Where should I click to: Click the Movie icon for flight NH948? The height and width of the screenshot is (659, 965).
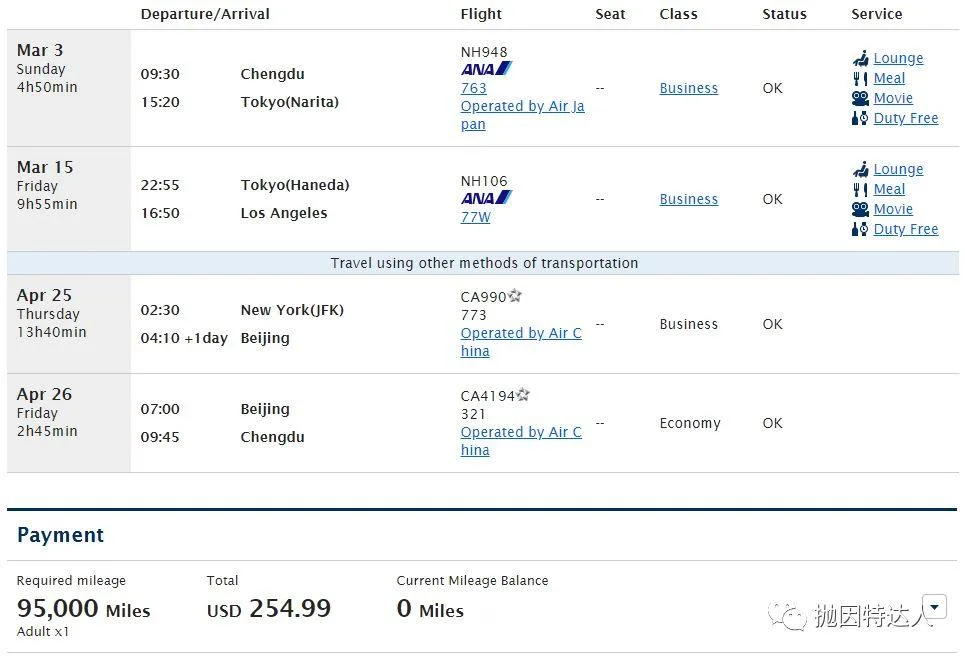pyautogui.click(x=860, y=98)
